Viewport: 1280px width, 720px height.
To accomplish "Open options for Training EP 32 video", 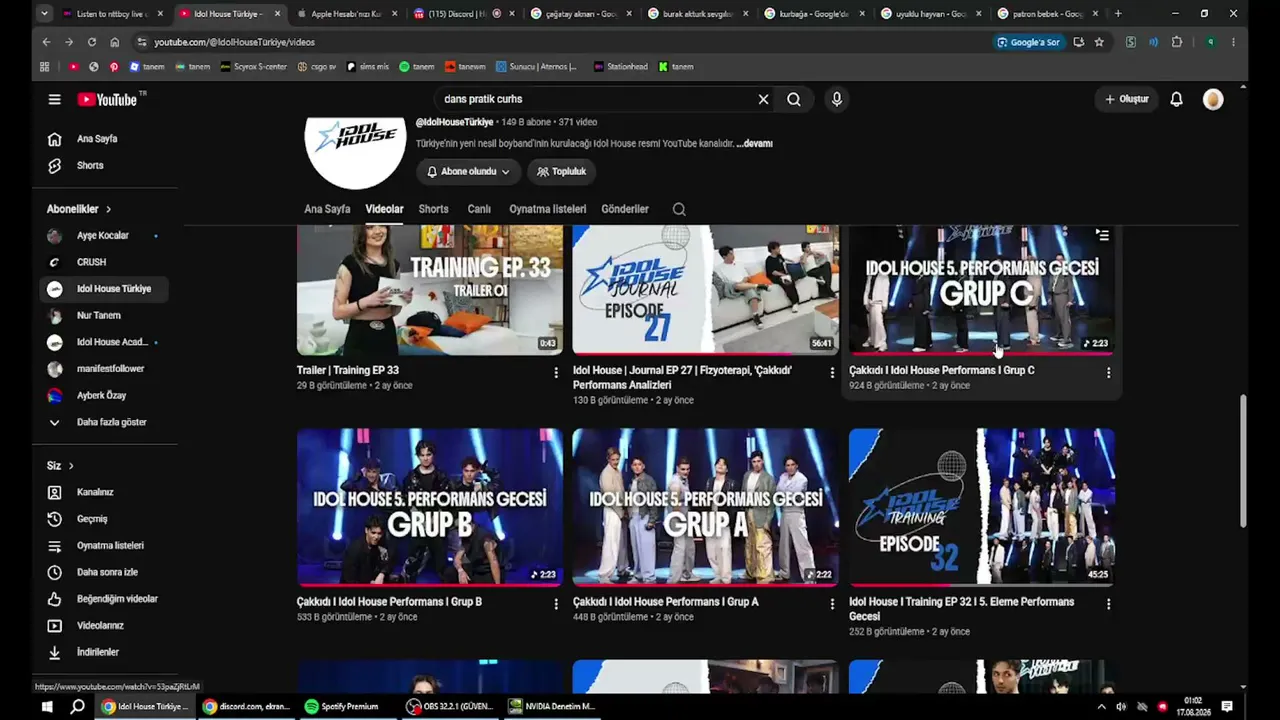I will tap(1108, 604).
